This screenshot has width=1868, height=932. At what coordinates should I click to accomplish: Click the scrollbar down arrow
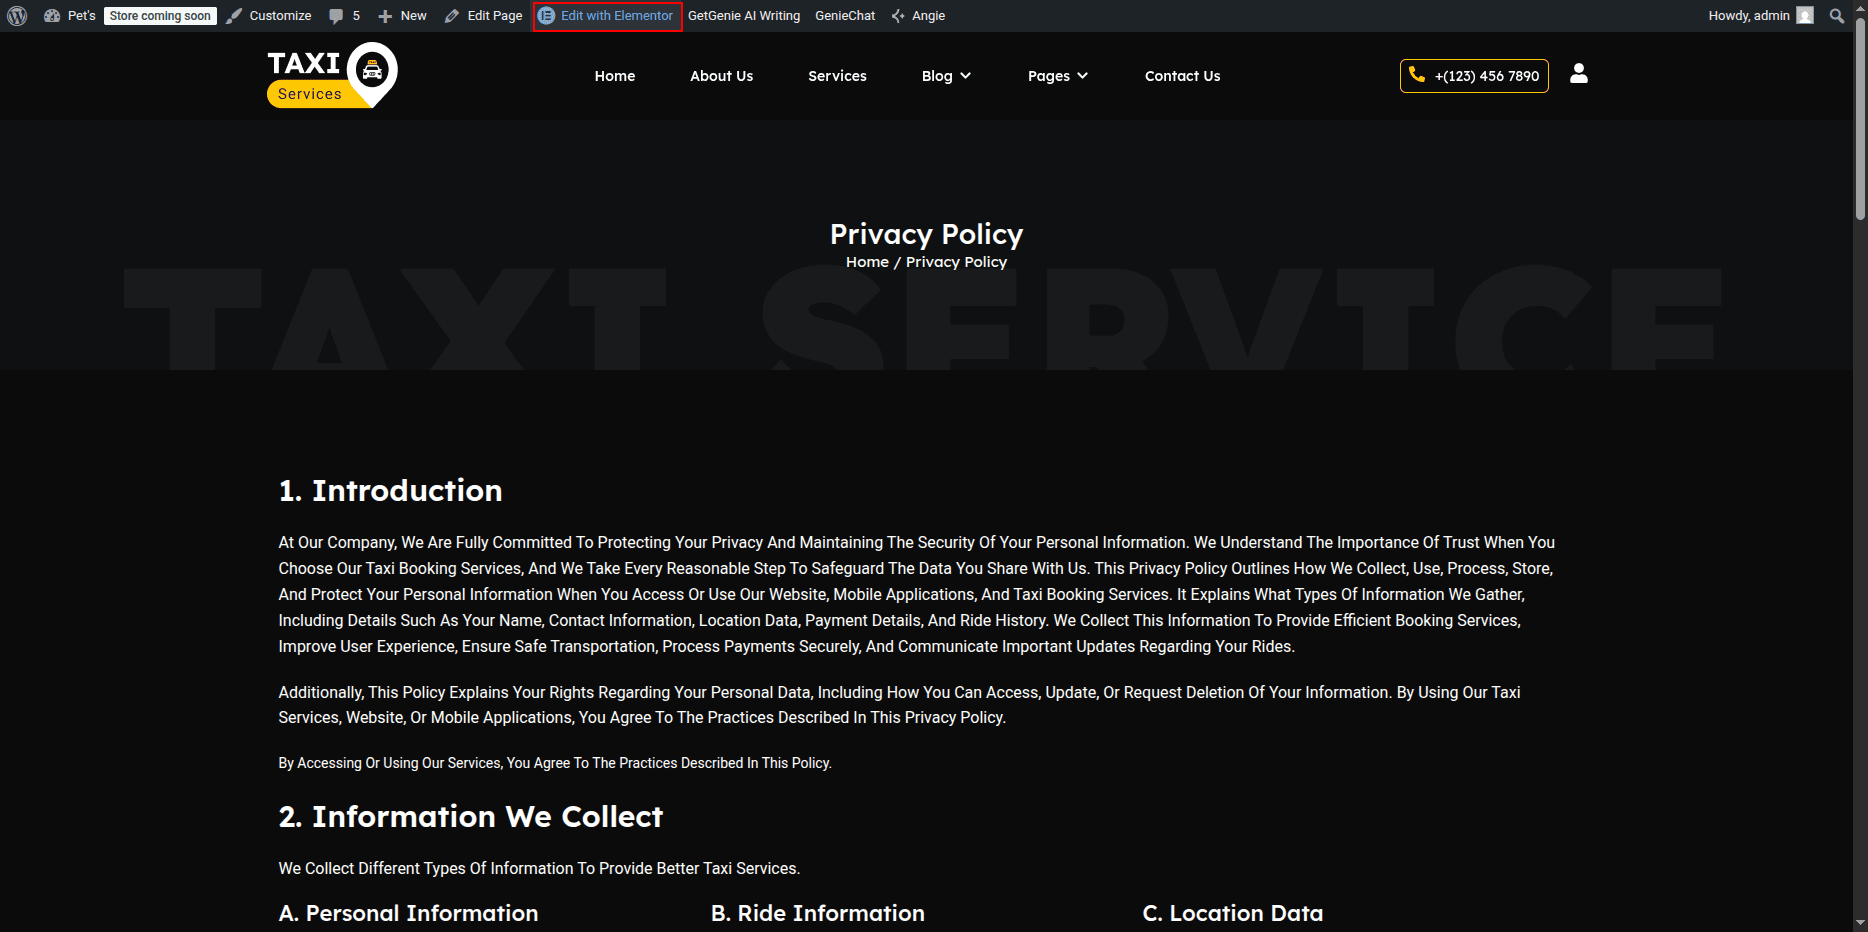tap(1860, 923)
